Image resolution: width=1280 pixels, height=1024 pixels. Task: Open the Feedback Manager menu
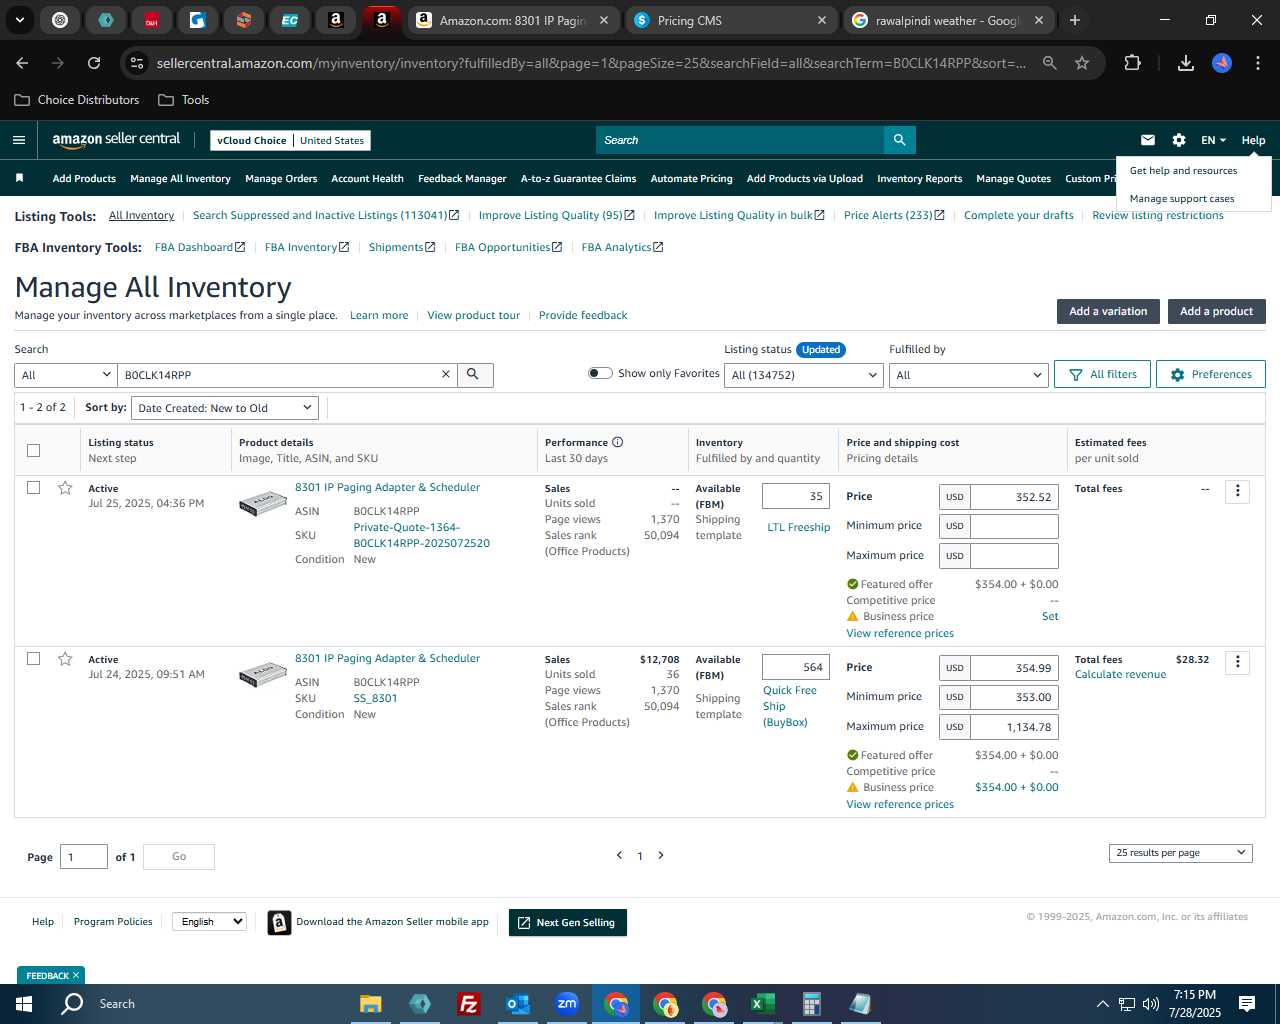coord(462,179)
